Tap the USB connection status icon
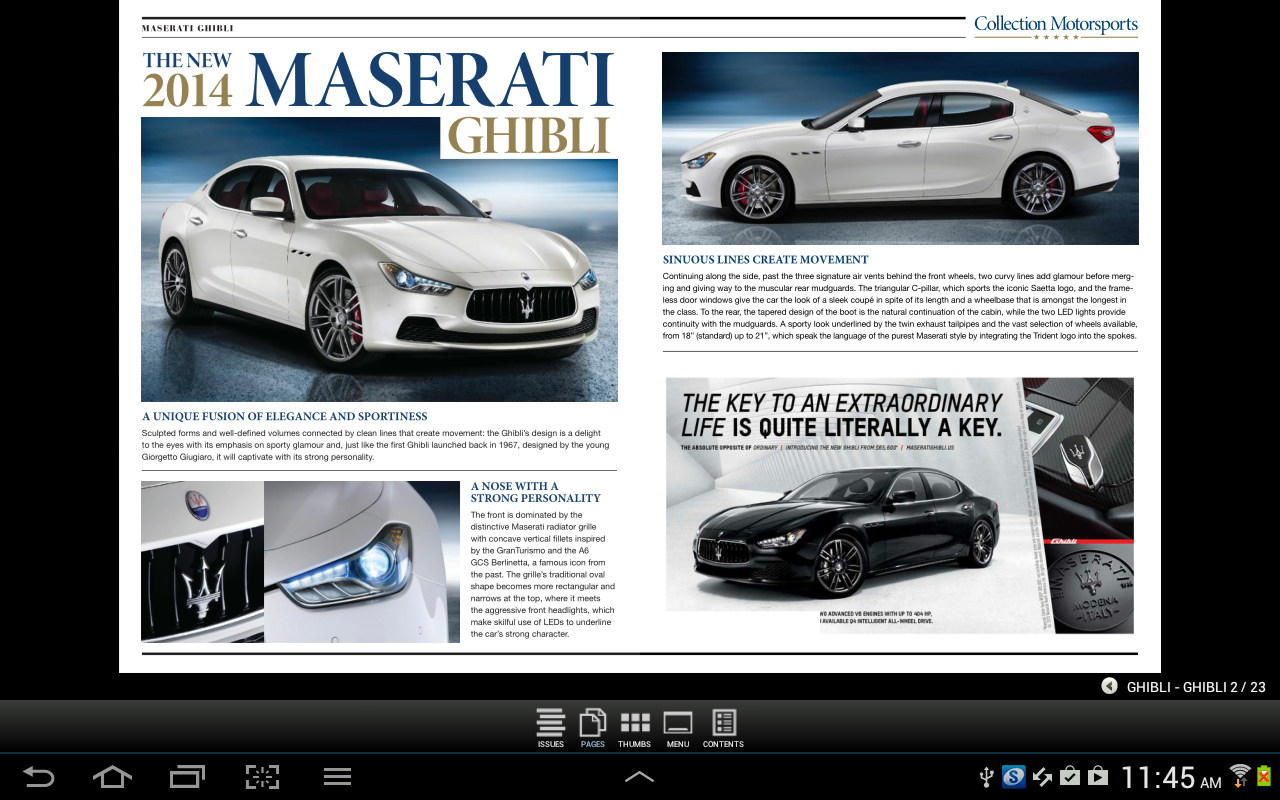Viewport: 1280px width, 800px height. click(985, 776)
